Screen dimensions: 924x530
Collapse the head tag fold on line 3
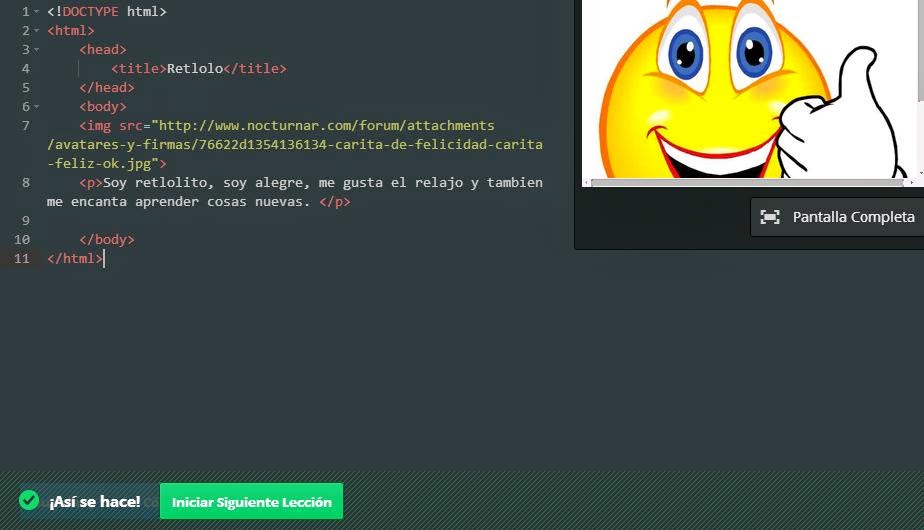pos(37,50)
